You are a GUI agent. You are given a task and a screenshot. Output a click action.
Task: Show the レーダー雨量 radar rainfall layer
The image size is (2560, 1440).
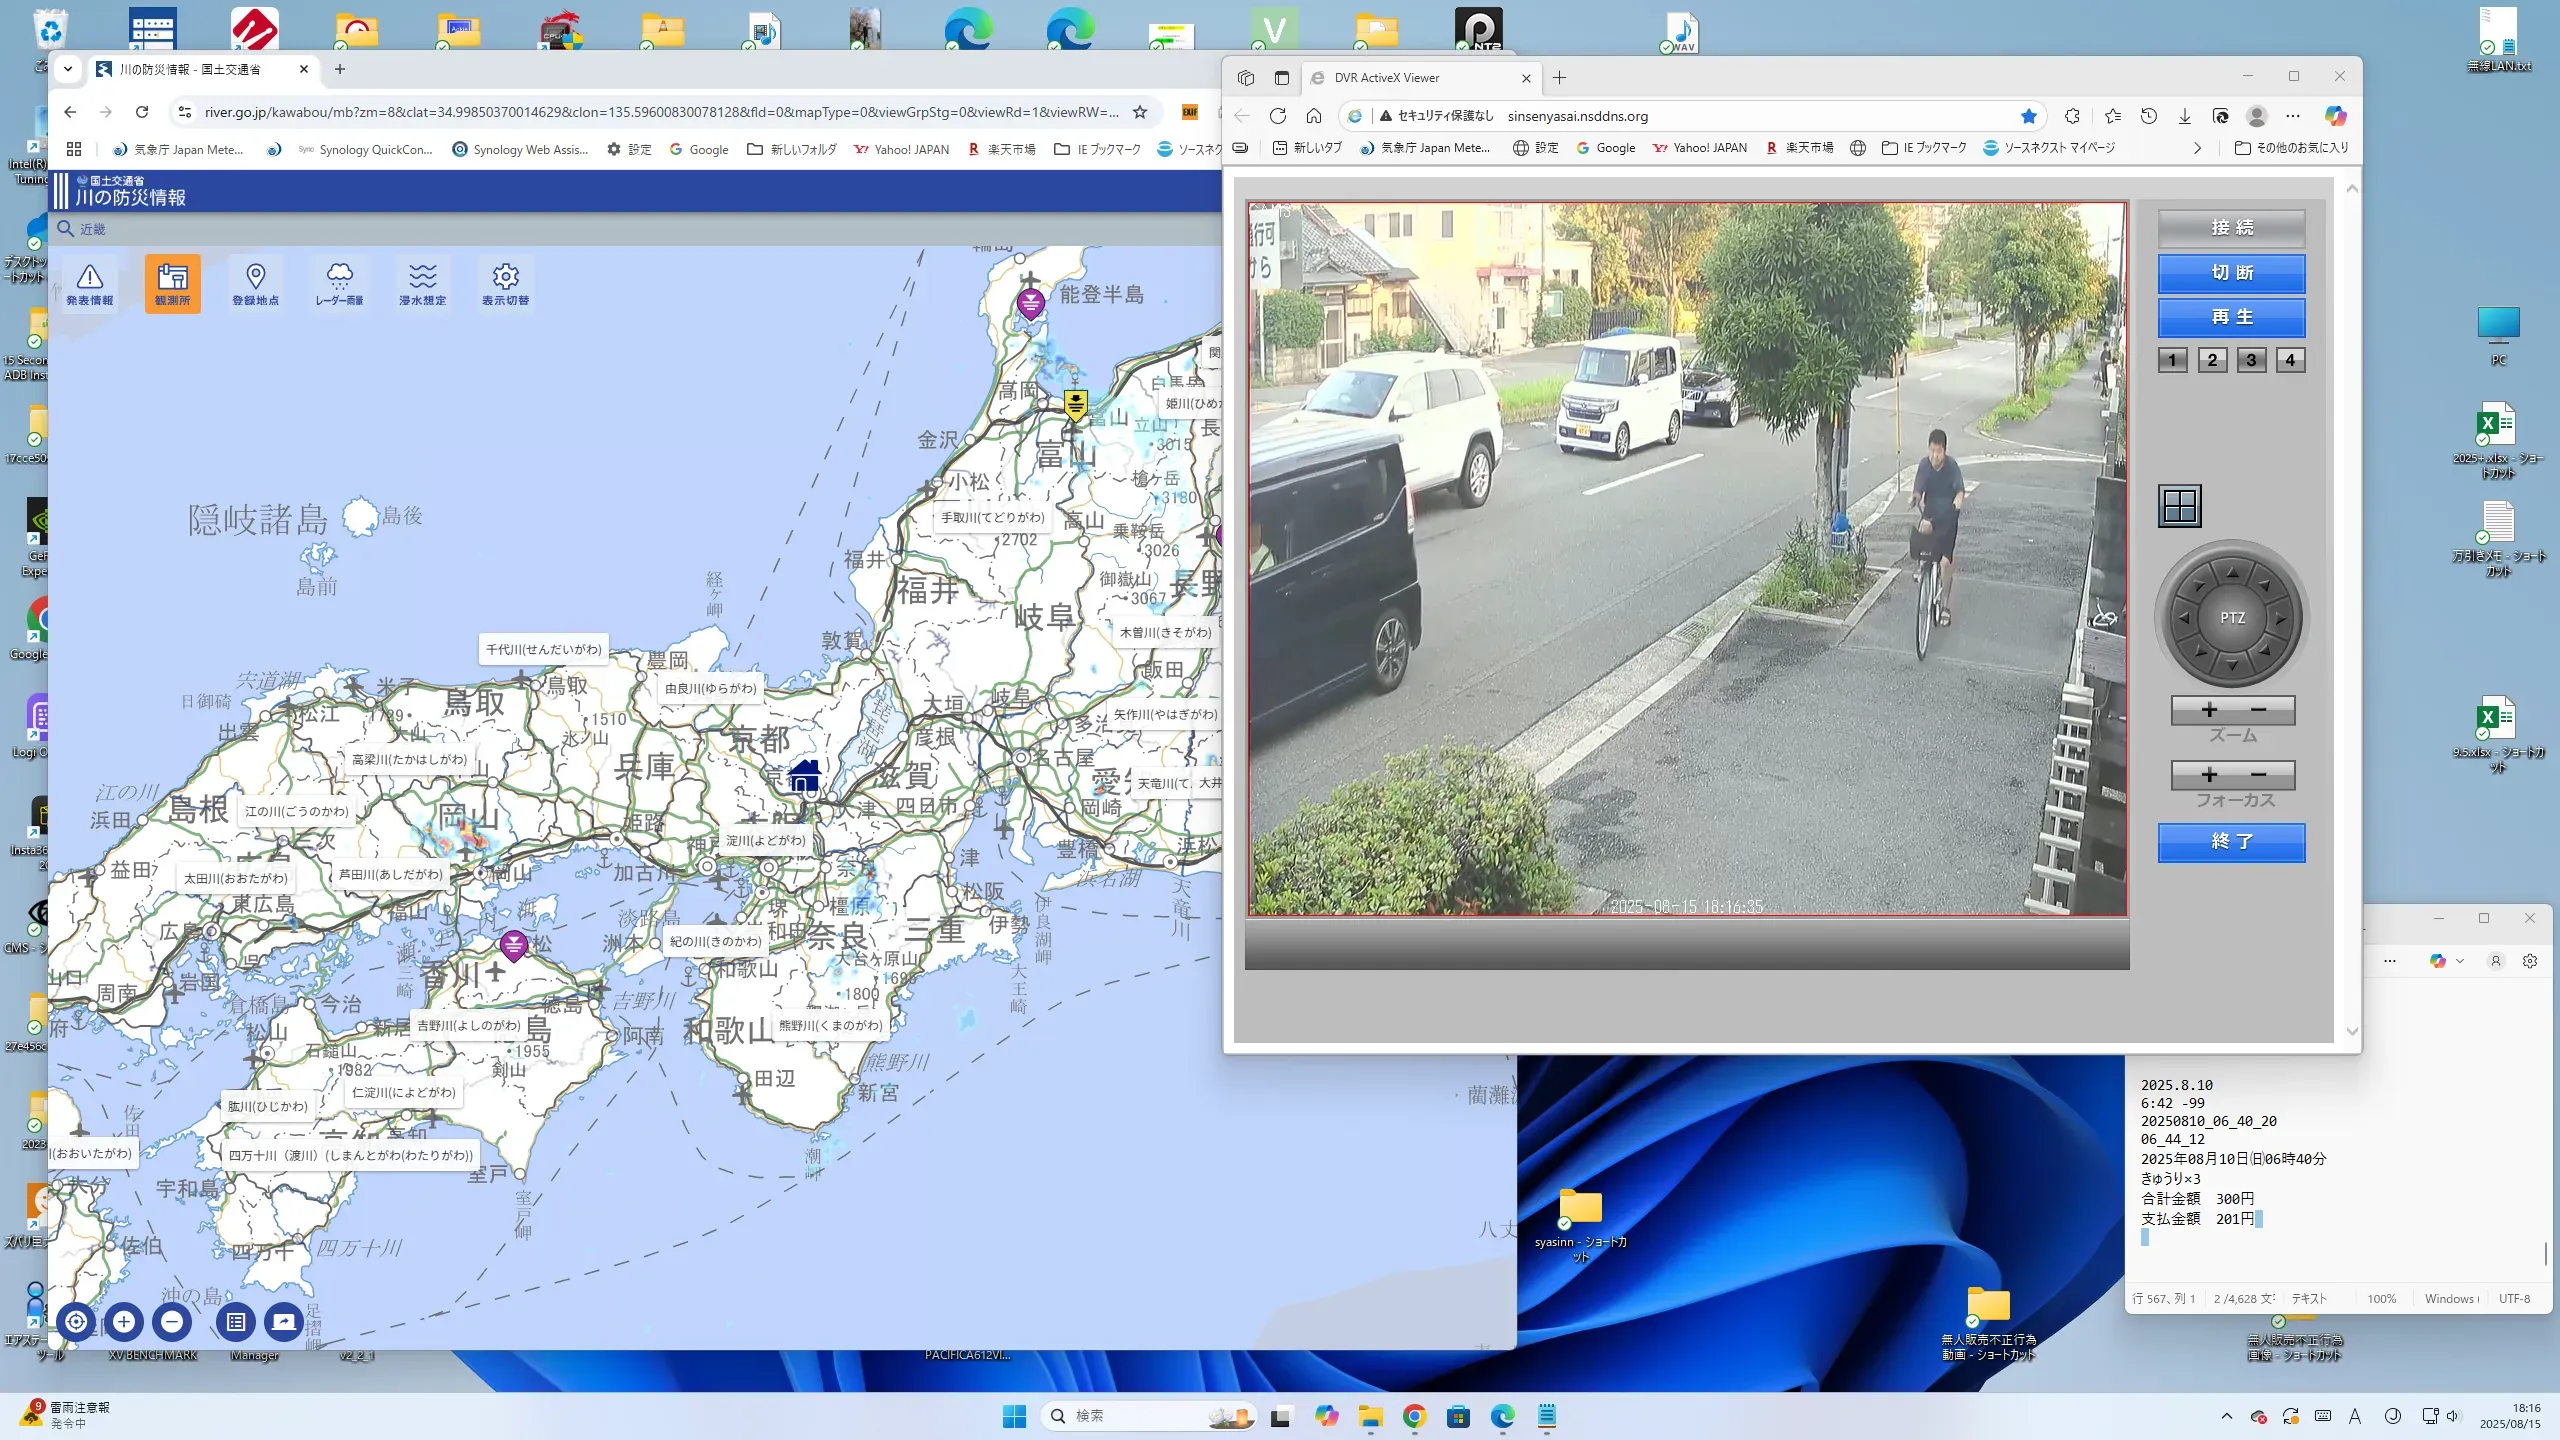[339, 283]
